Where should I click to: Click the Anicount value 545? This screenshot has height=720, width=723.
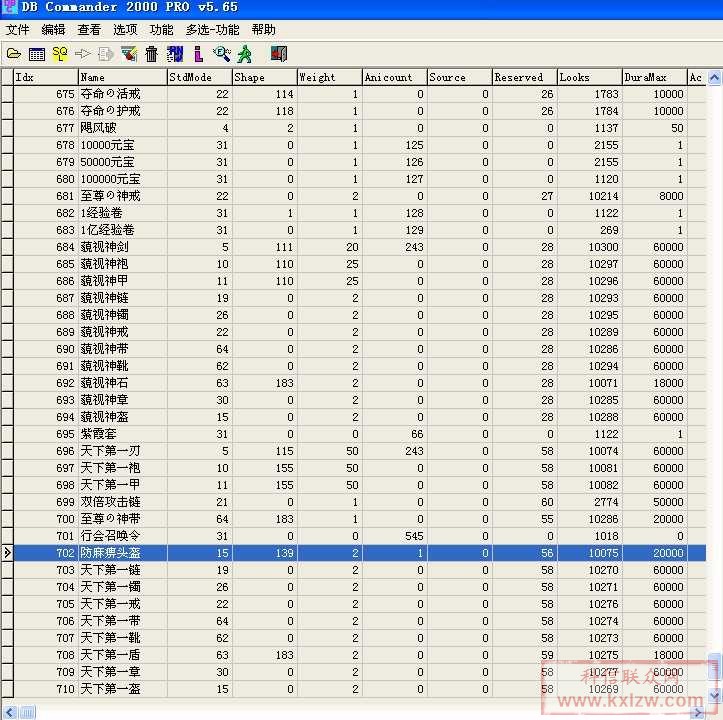pos(395,536)
